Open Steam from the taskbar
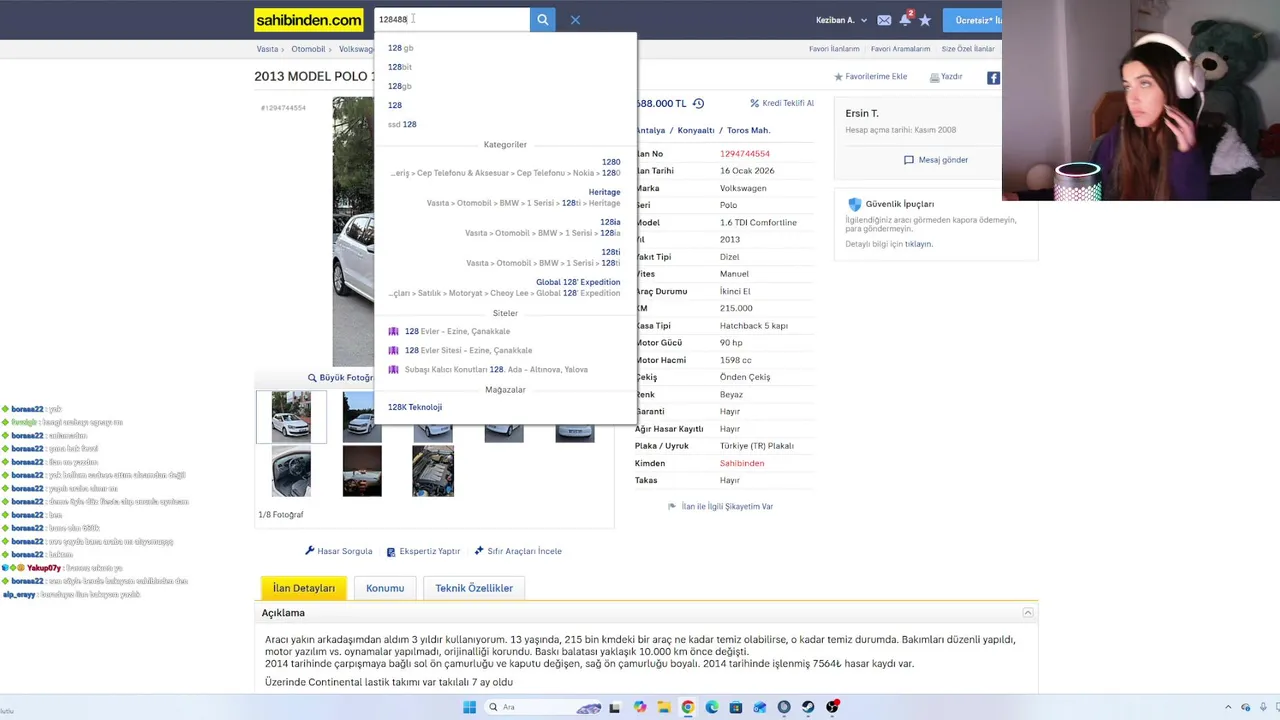 [808, 707]
